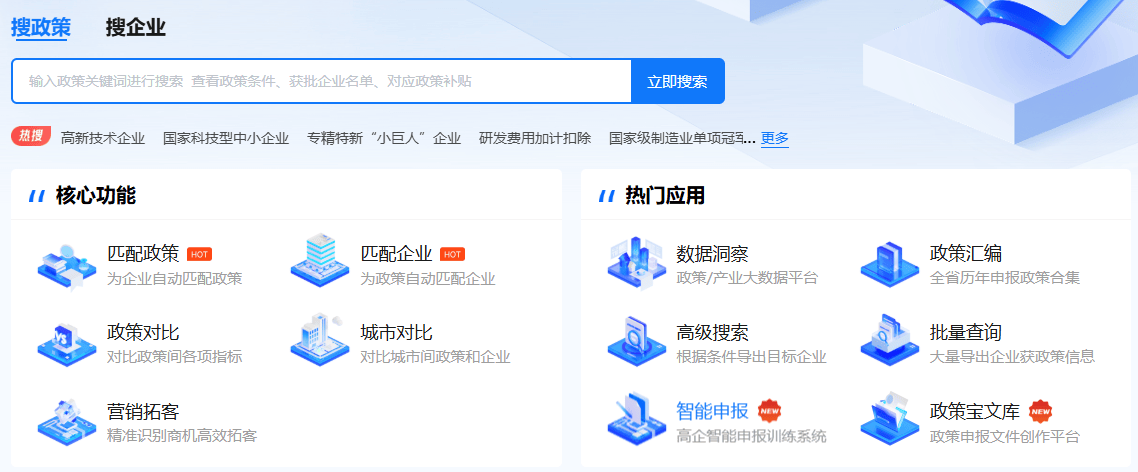Open the 智能申报 icon

[x=636, y=421]
